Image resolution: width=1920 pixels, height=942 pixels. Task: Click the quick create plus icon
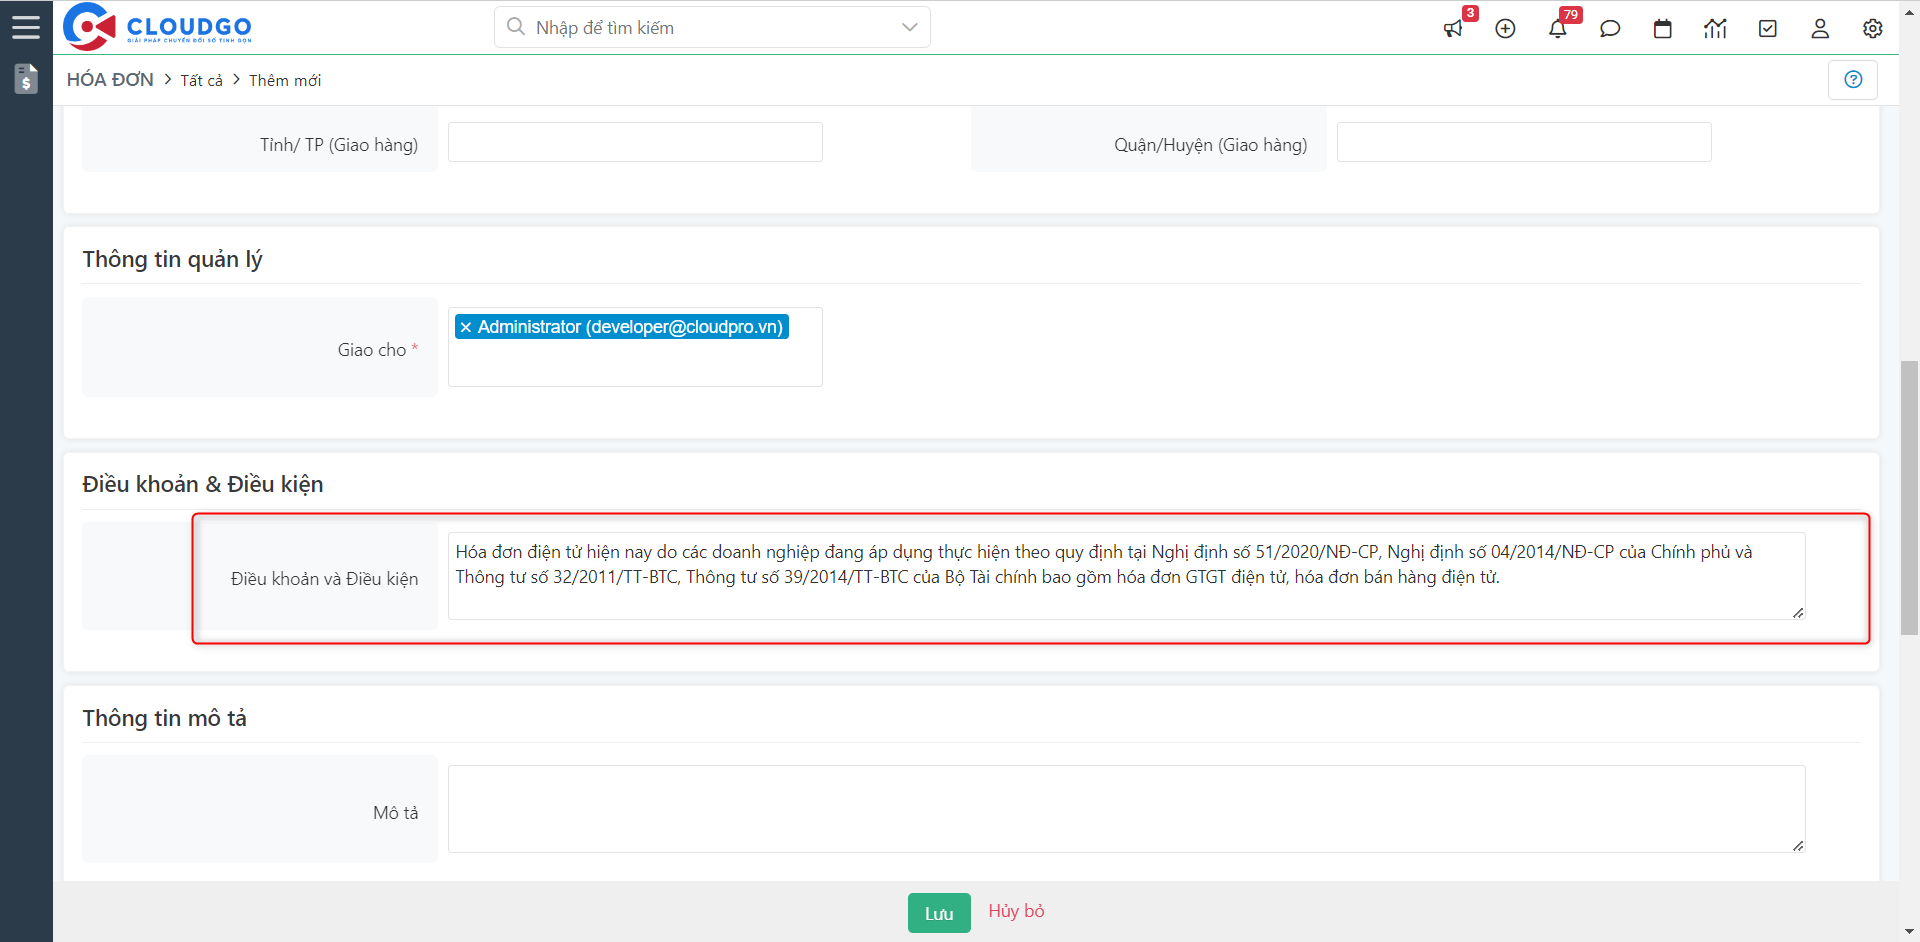click(x=1505, y=29)
